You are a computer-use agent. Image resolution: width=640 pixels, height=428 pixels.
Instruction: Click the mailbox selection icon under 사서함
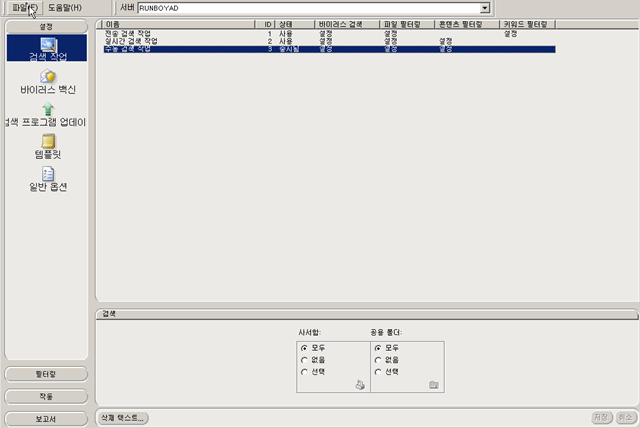tap(360, 385)
